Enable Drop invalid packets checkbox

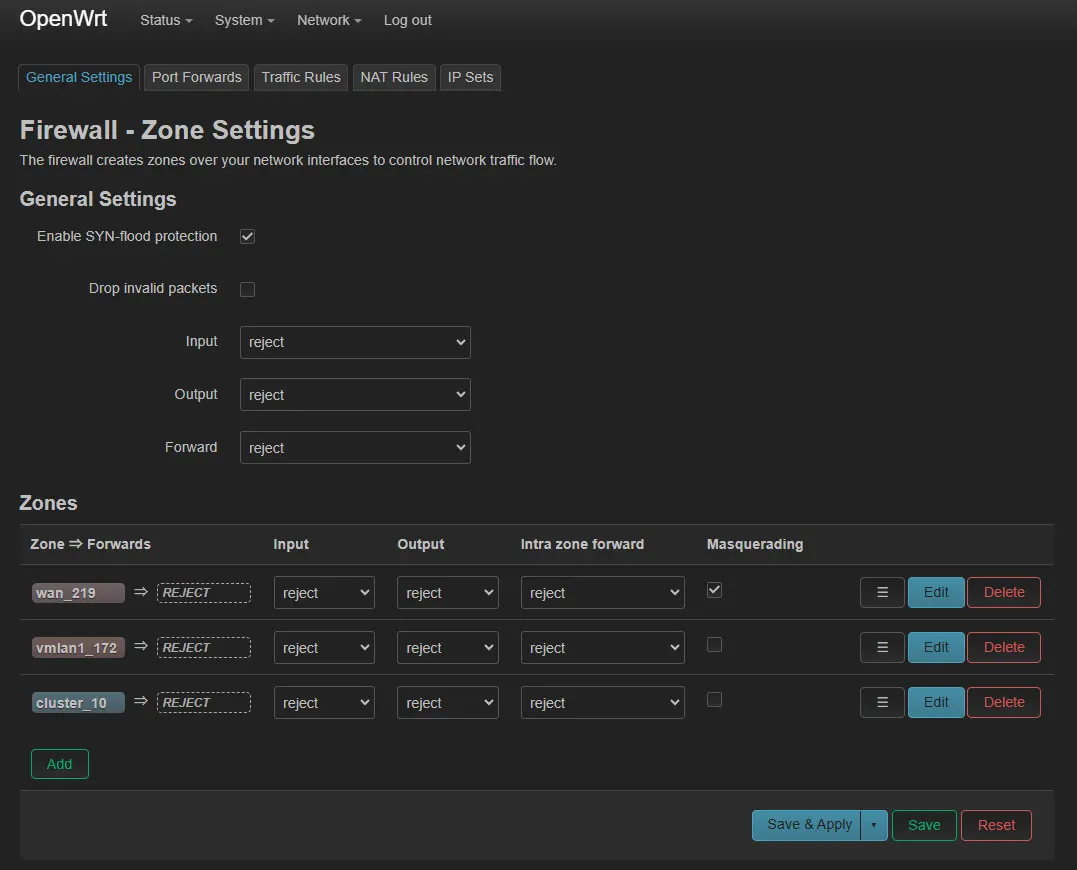[x=247, y=289]
